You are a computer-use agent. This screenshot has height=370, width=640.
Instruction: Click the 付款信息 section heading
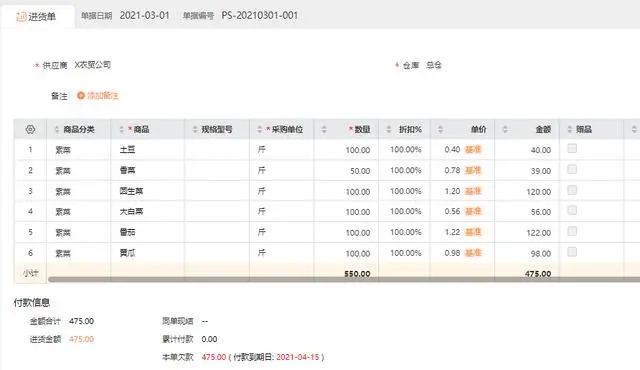pyautogui.click(x=32, y=302)
